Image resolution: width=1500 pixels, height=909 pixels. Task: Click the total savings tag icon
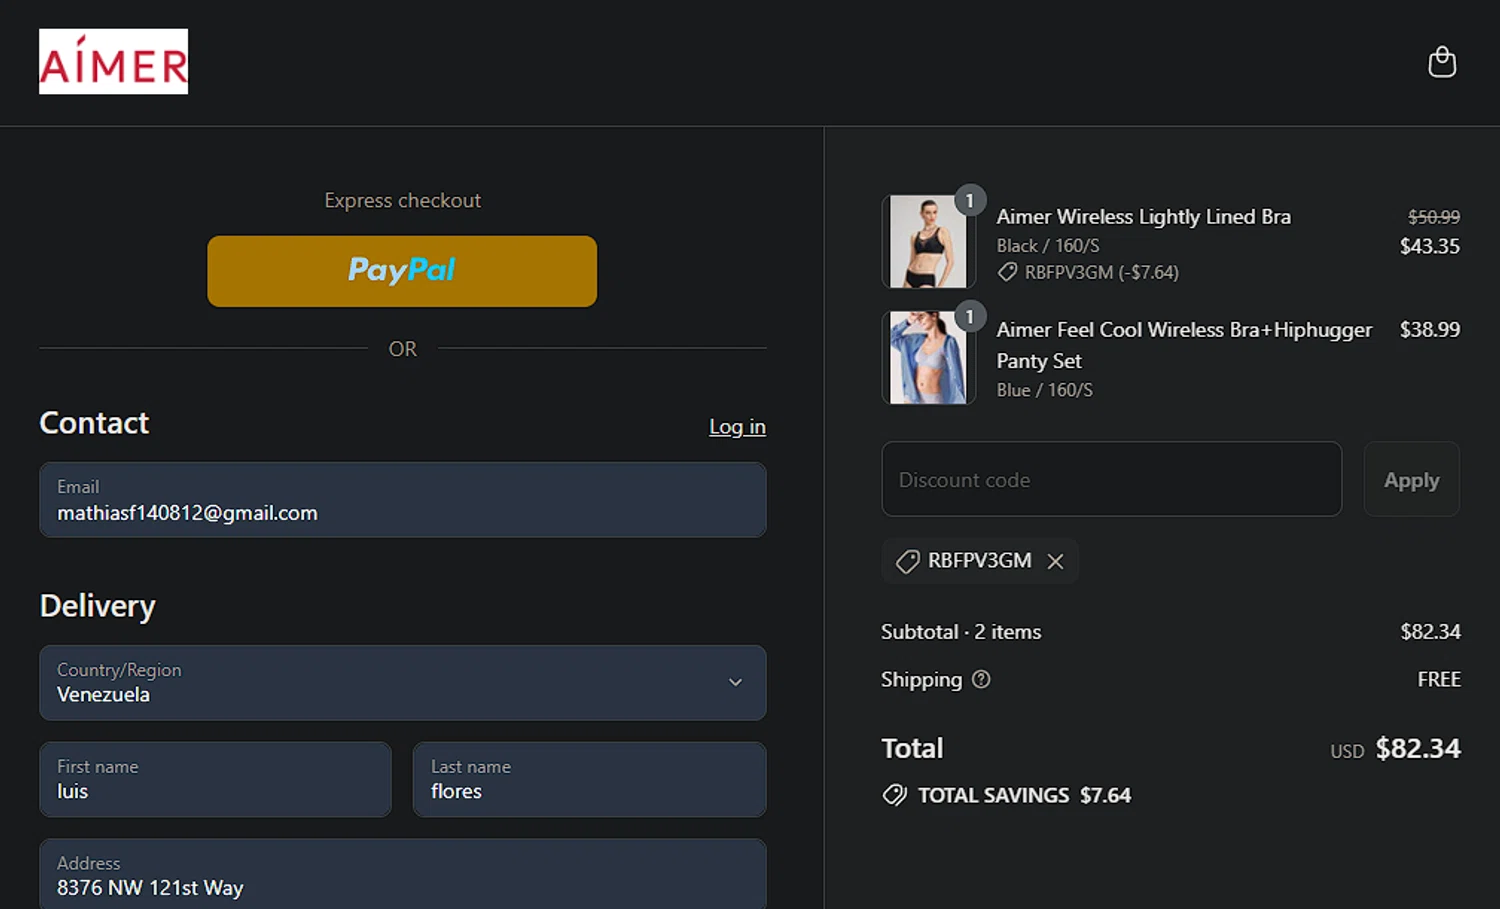(x=894, y=795)
